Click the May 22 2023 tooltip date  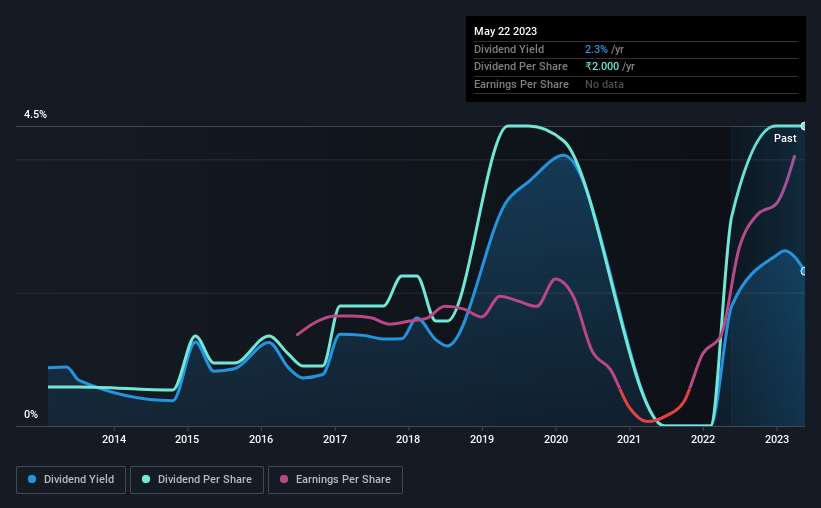[x=505, y=31]
